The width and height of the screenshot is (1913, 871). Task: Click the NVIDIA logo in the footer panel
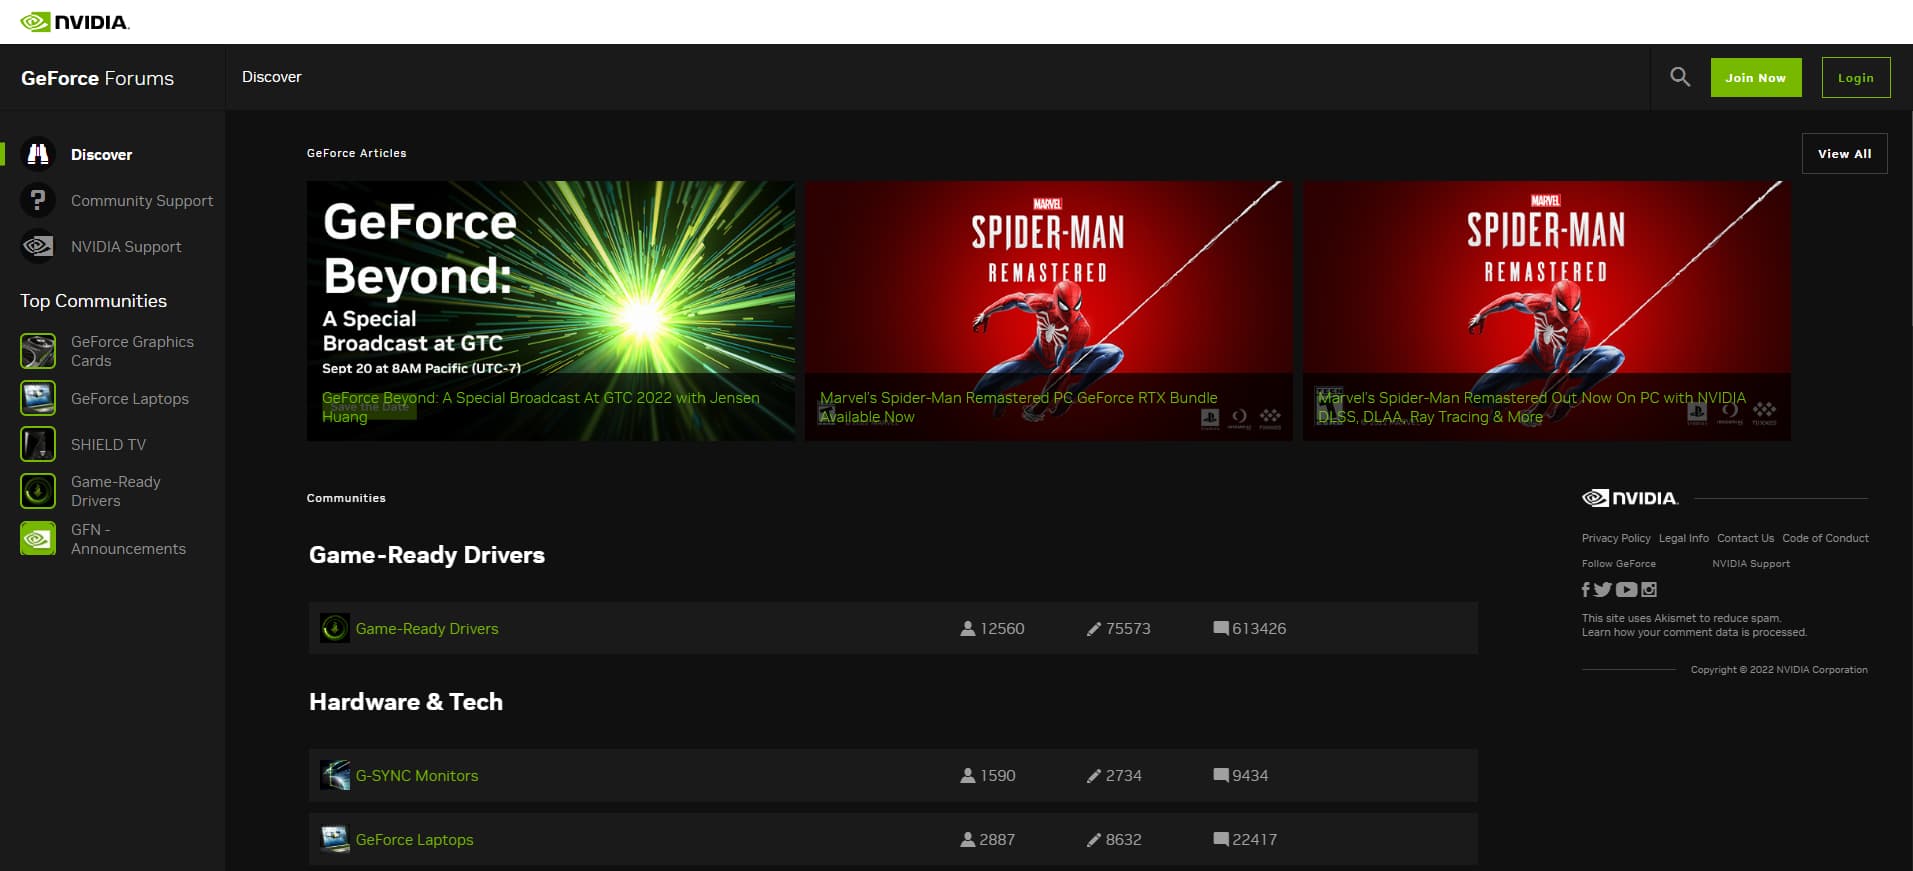pos(1630,498)
